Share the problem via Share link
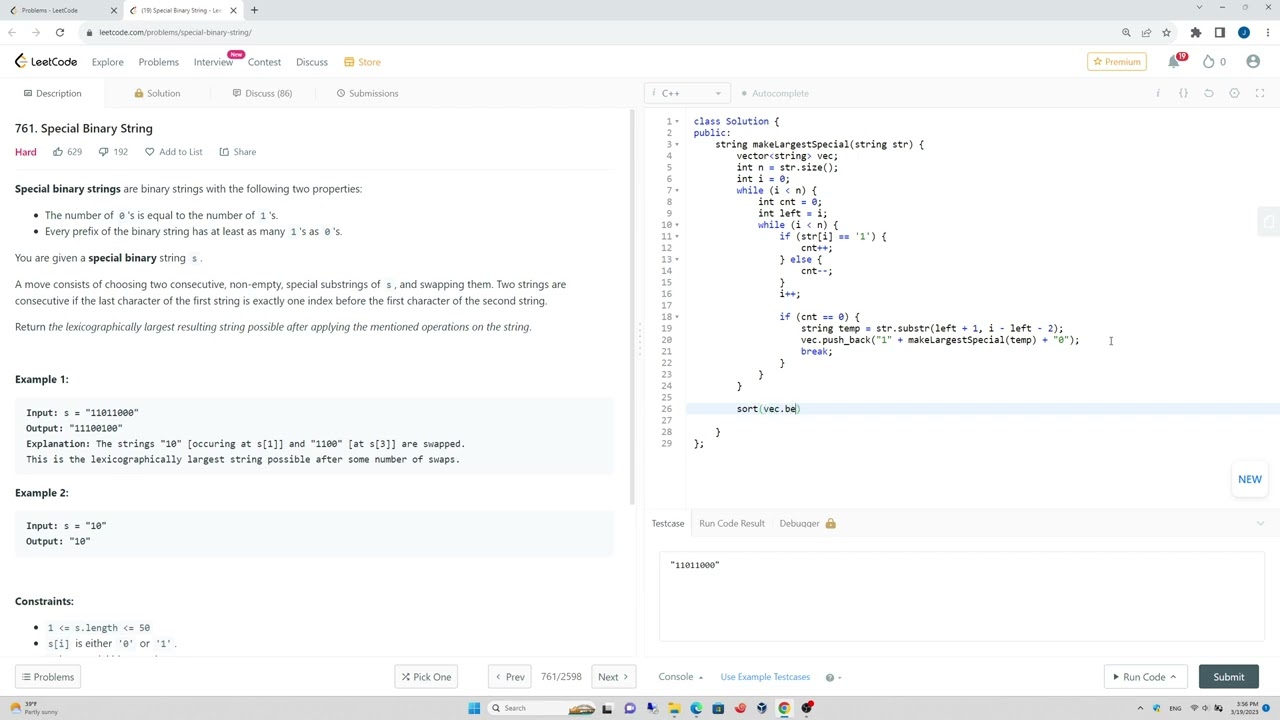Screen dimensions: 1280x720 [238, 152]
